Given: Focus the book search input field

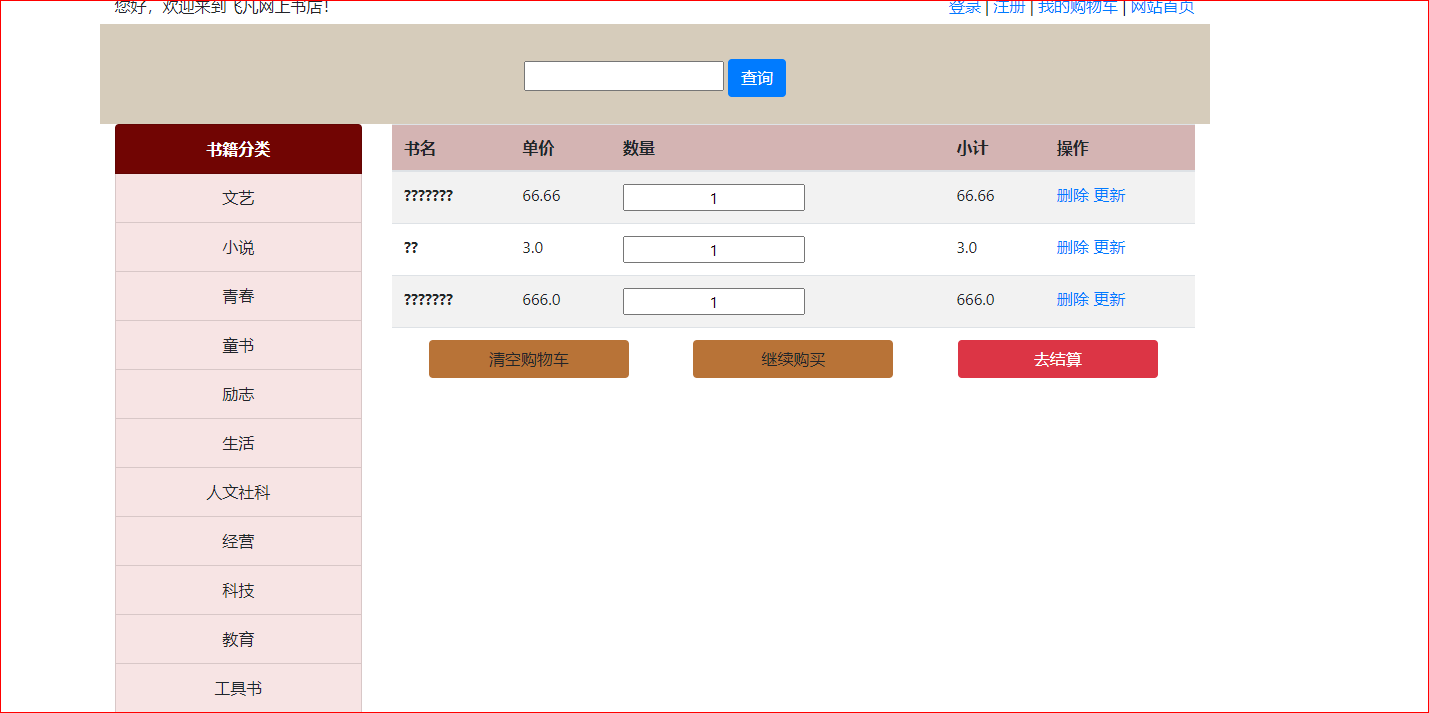Looking at the screenshot, I should [x=624, y=76].
